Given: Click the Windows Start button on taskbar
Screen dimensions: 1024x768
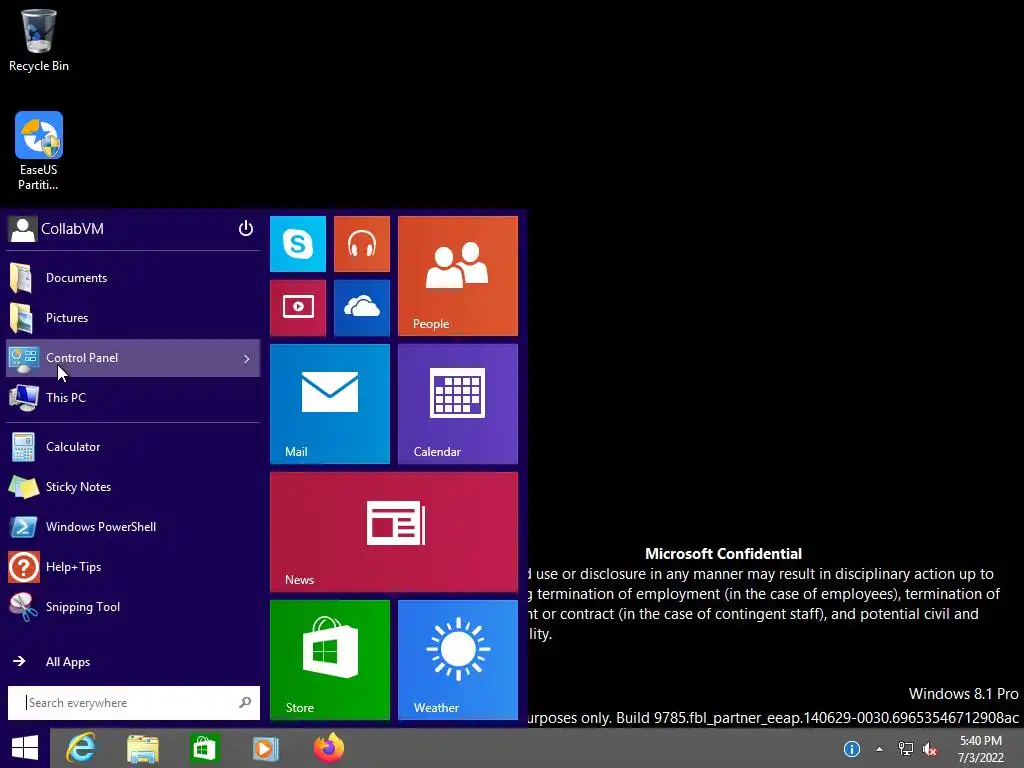Looking at the screenshot, I should point(25,748).
